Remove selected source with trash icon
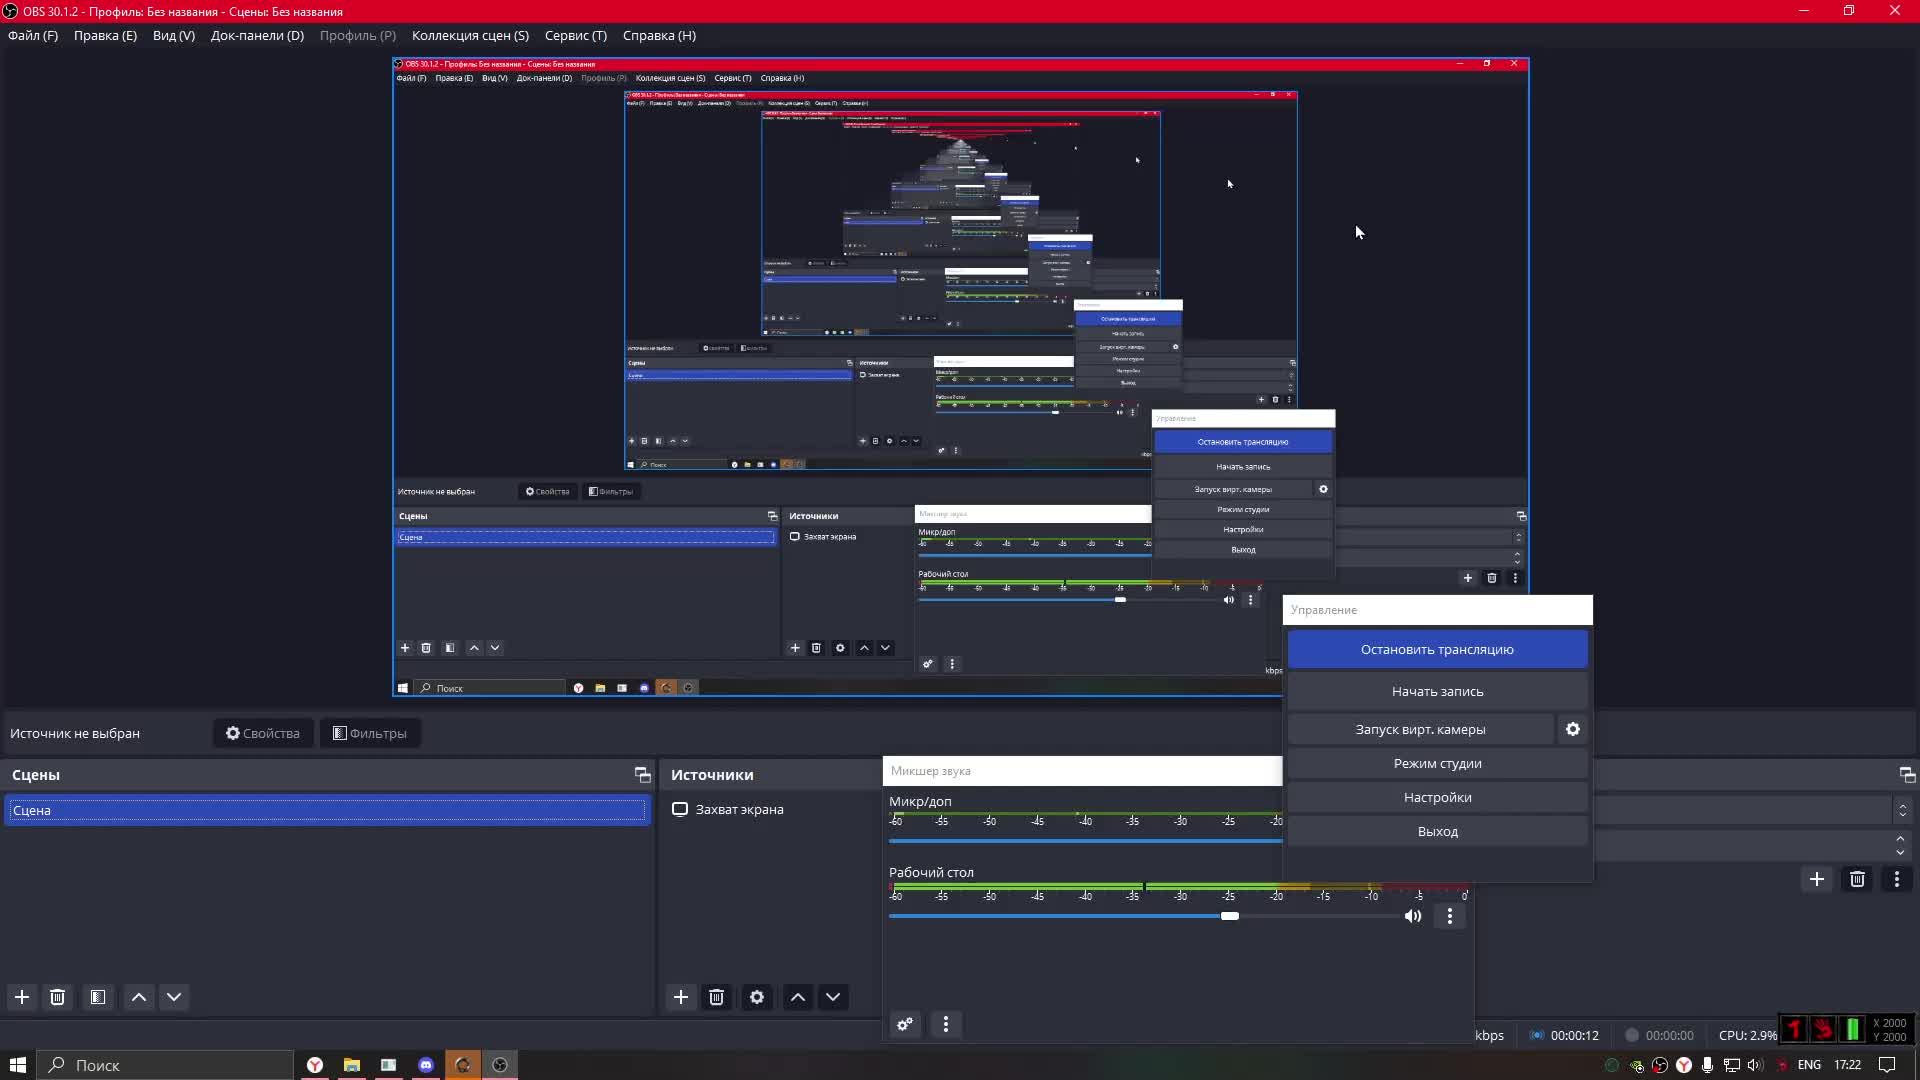Image resolution: width=1920 pixels, height=1080 pixels. [717, 997]
